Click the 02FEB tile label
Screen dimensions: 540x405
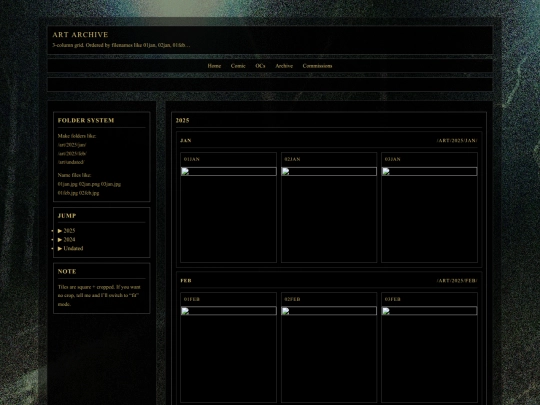(x=292, y=299)
